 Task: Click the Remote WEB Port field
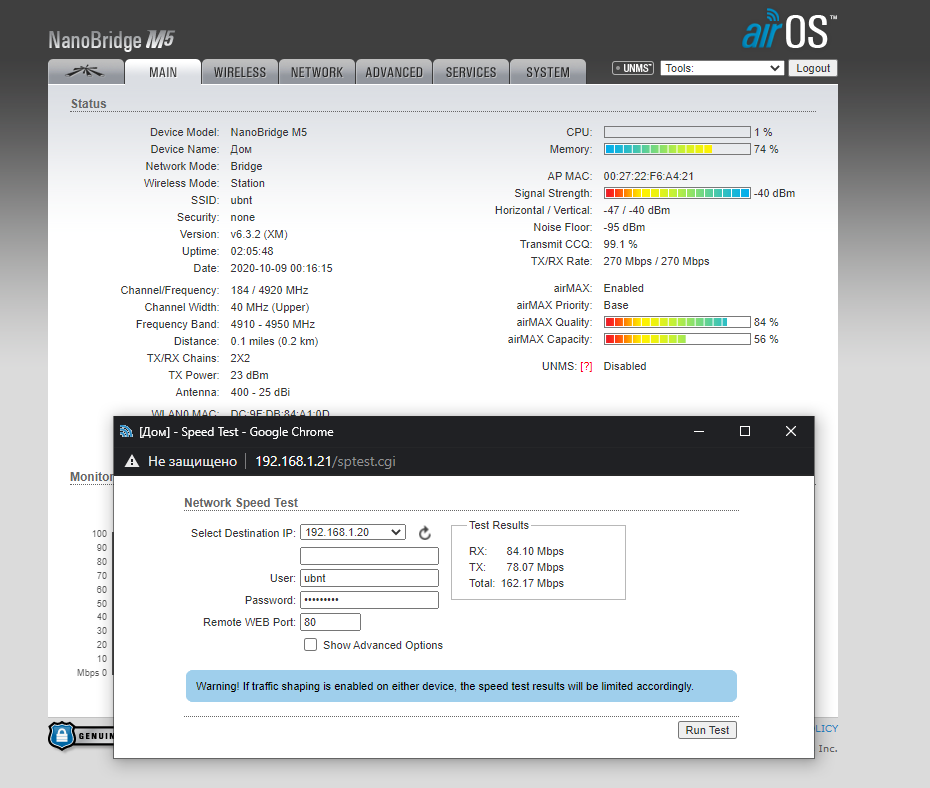click(x=330, y=622)
